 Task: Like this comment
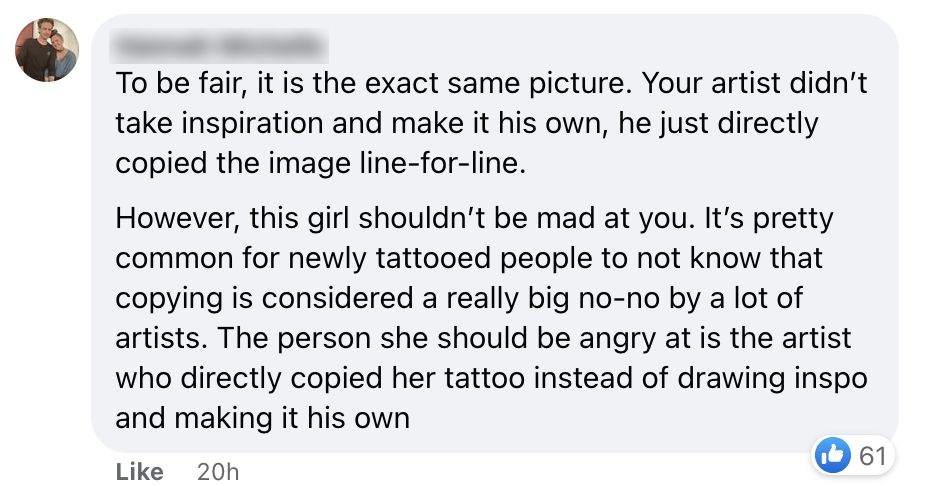(140, 471)
